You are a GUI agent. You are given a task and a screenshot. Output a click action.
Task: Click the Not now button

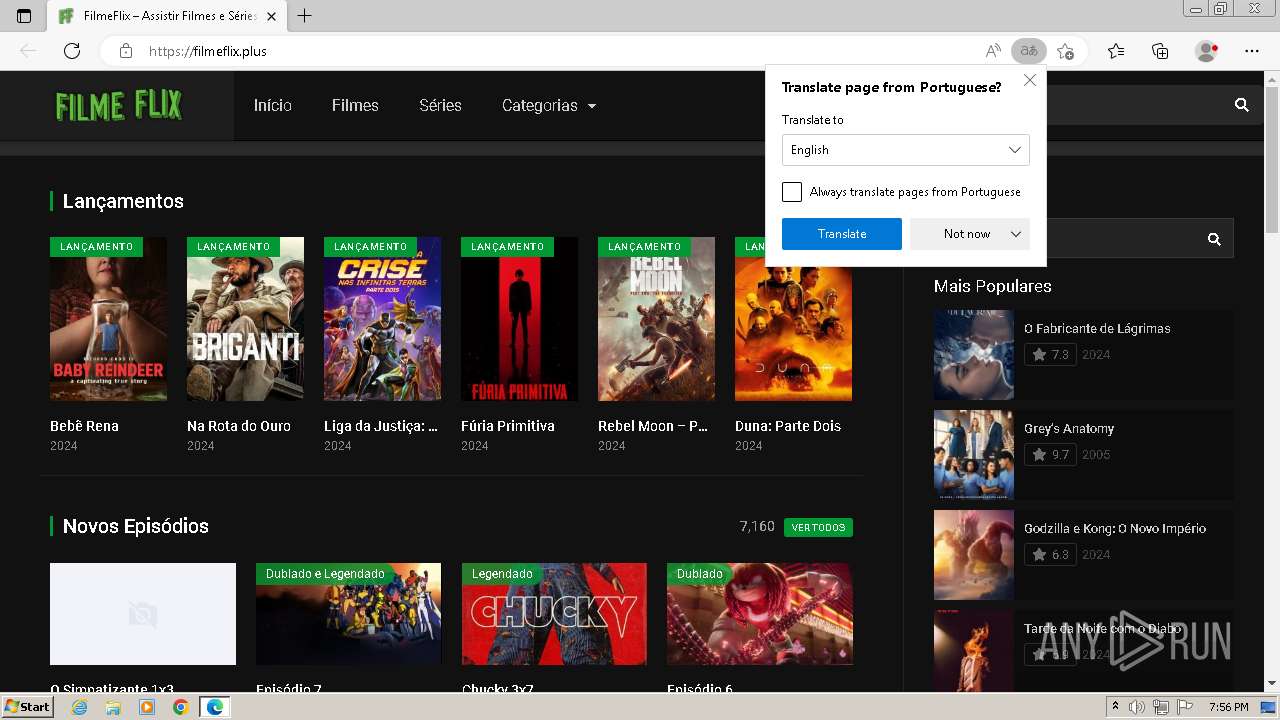(967, 234)
